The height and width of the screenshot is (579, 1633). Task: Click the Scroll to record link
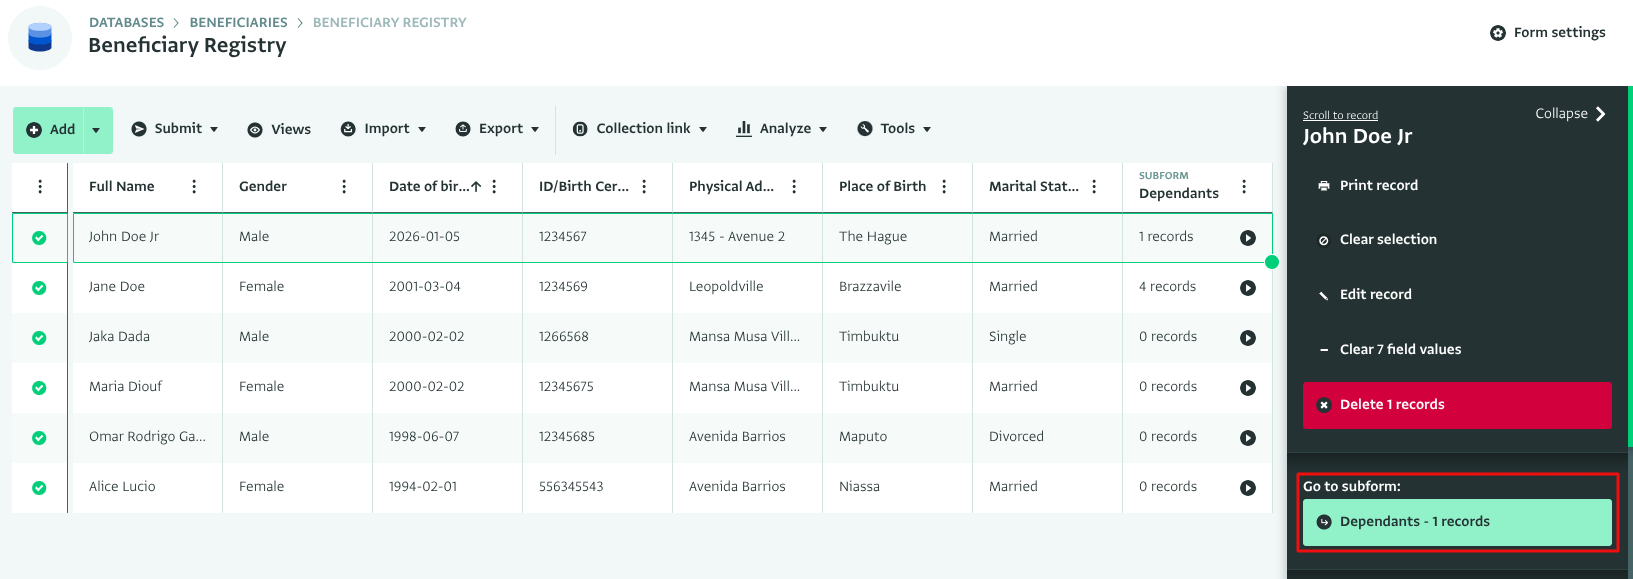coord(1340,115)
